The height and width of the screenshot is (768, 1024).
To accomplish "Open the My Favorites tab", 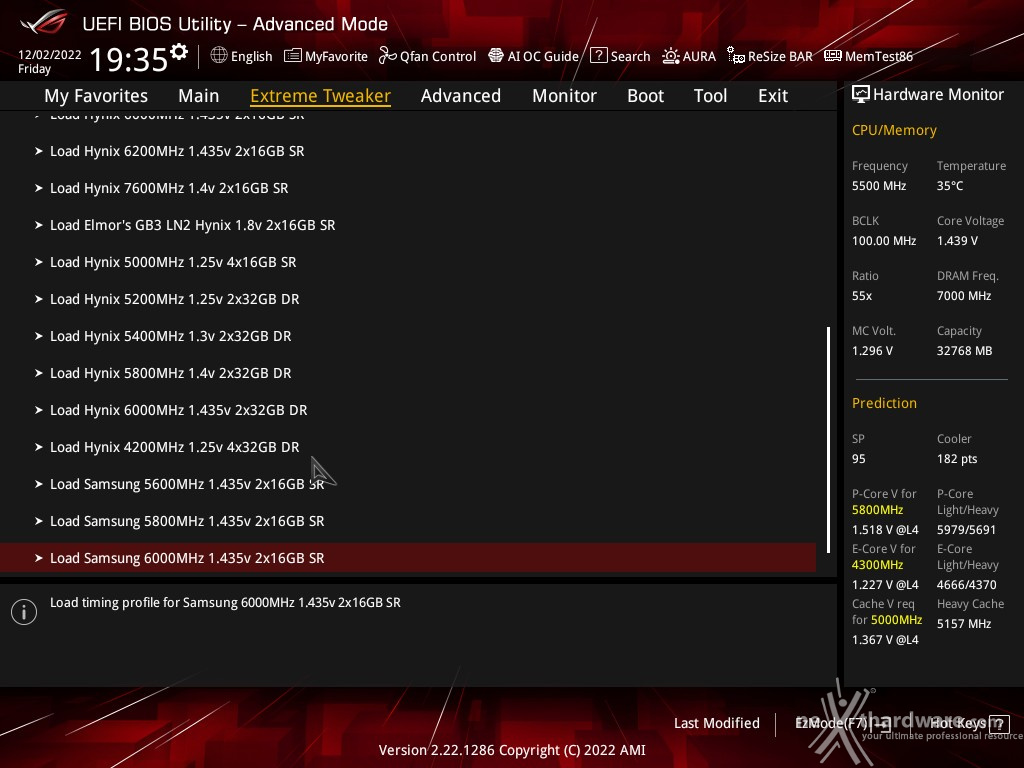I will pos(96,96).
